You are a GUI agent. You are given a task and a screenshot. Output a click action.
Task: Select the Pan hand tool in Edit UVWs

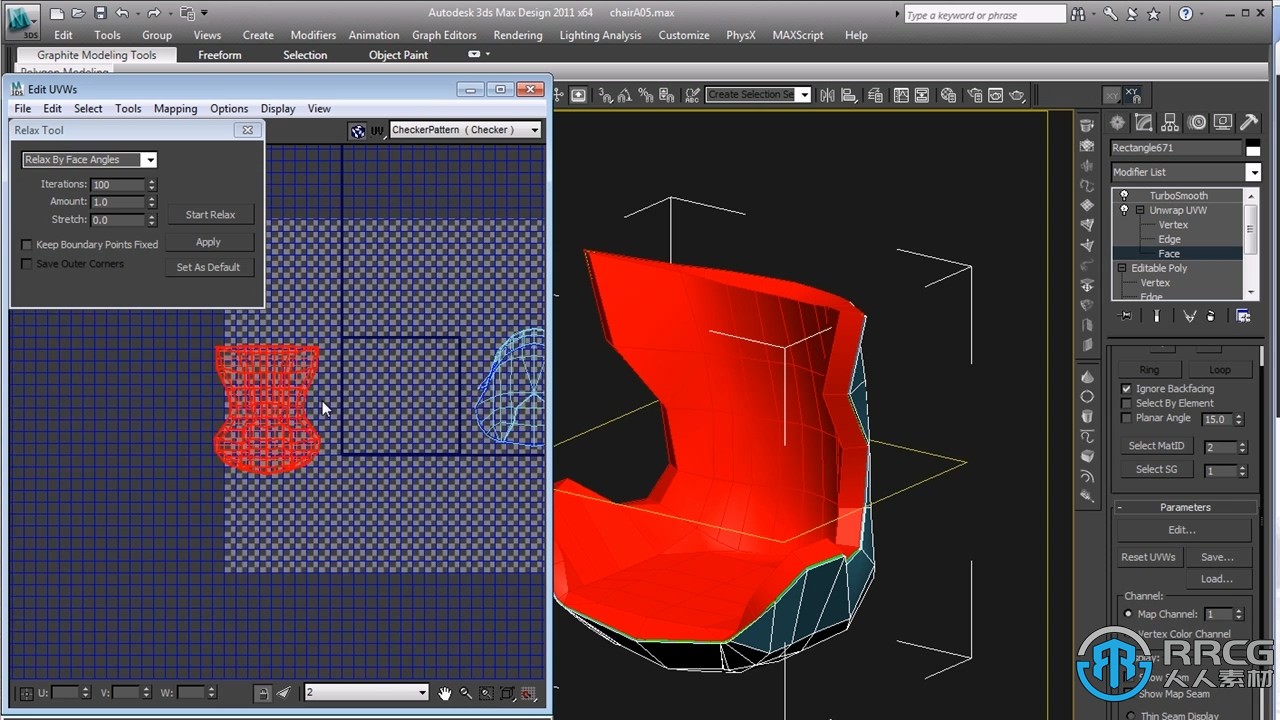[444, 693]
